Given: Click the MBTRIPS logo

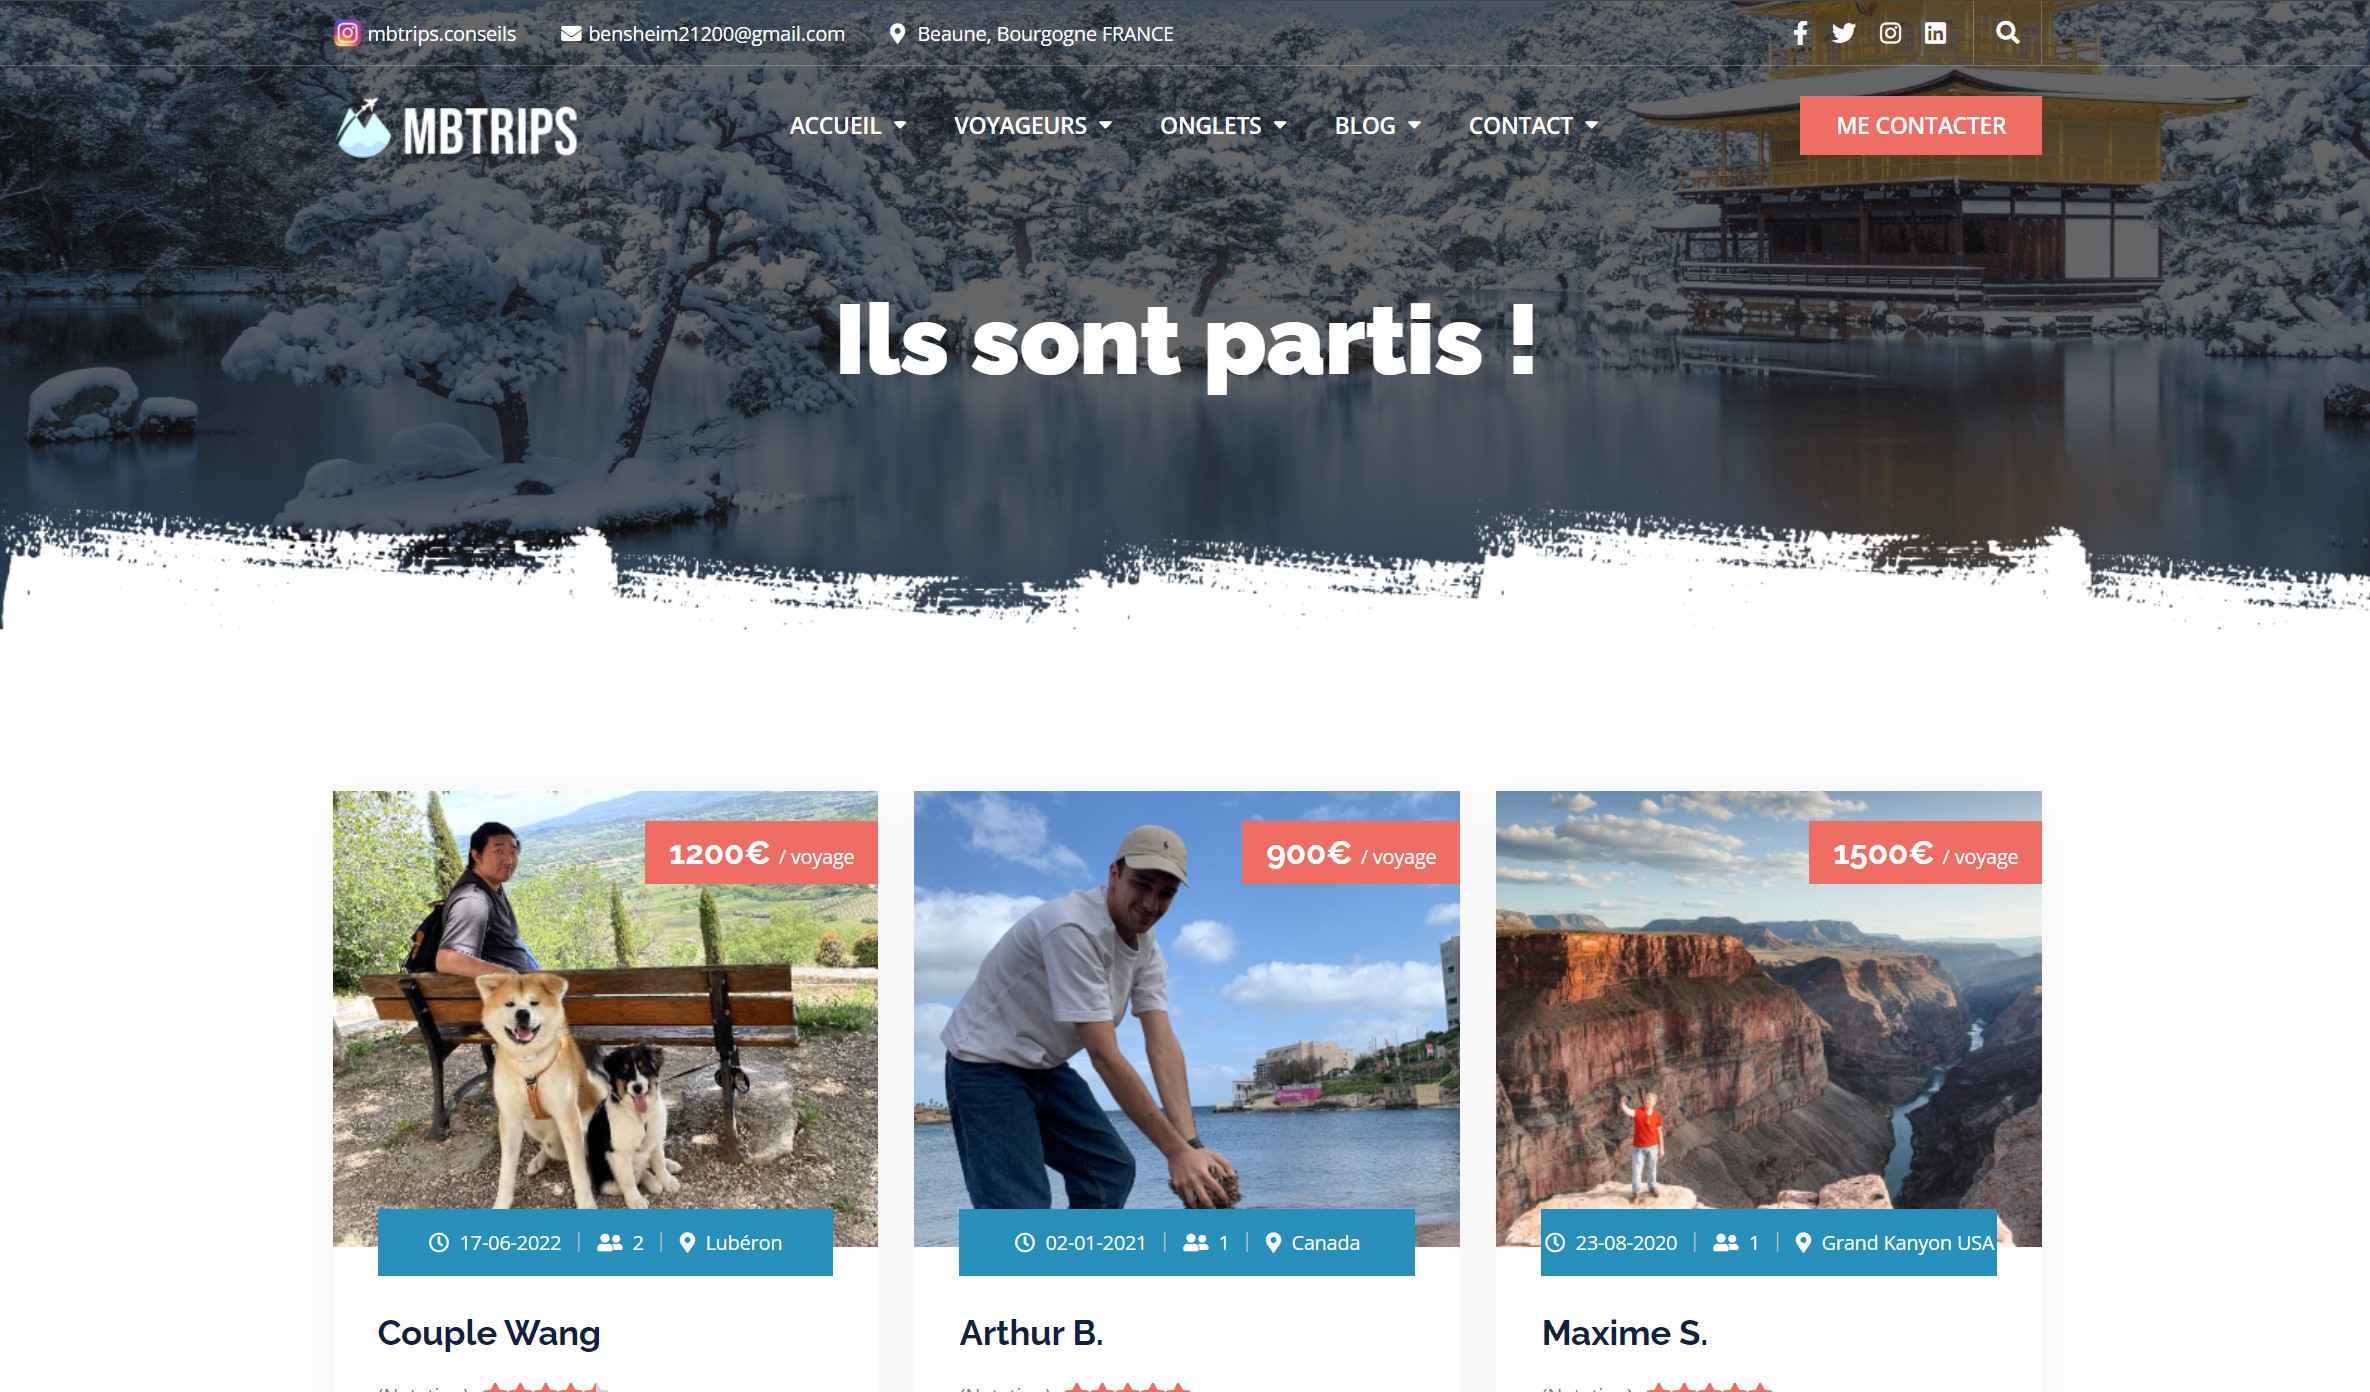Looking at the screenshot, I should 457,129.
